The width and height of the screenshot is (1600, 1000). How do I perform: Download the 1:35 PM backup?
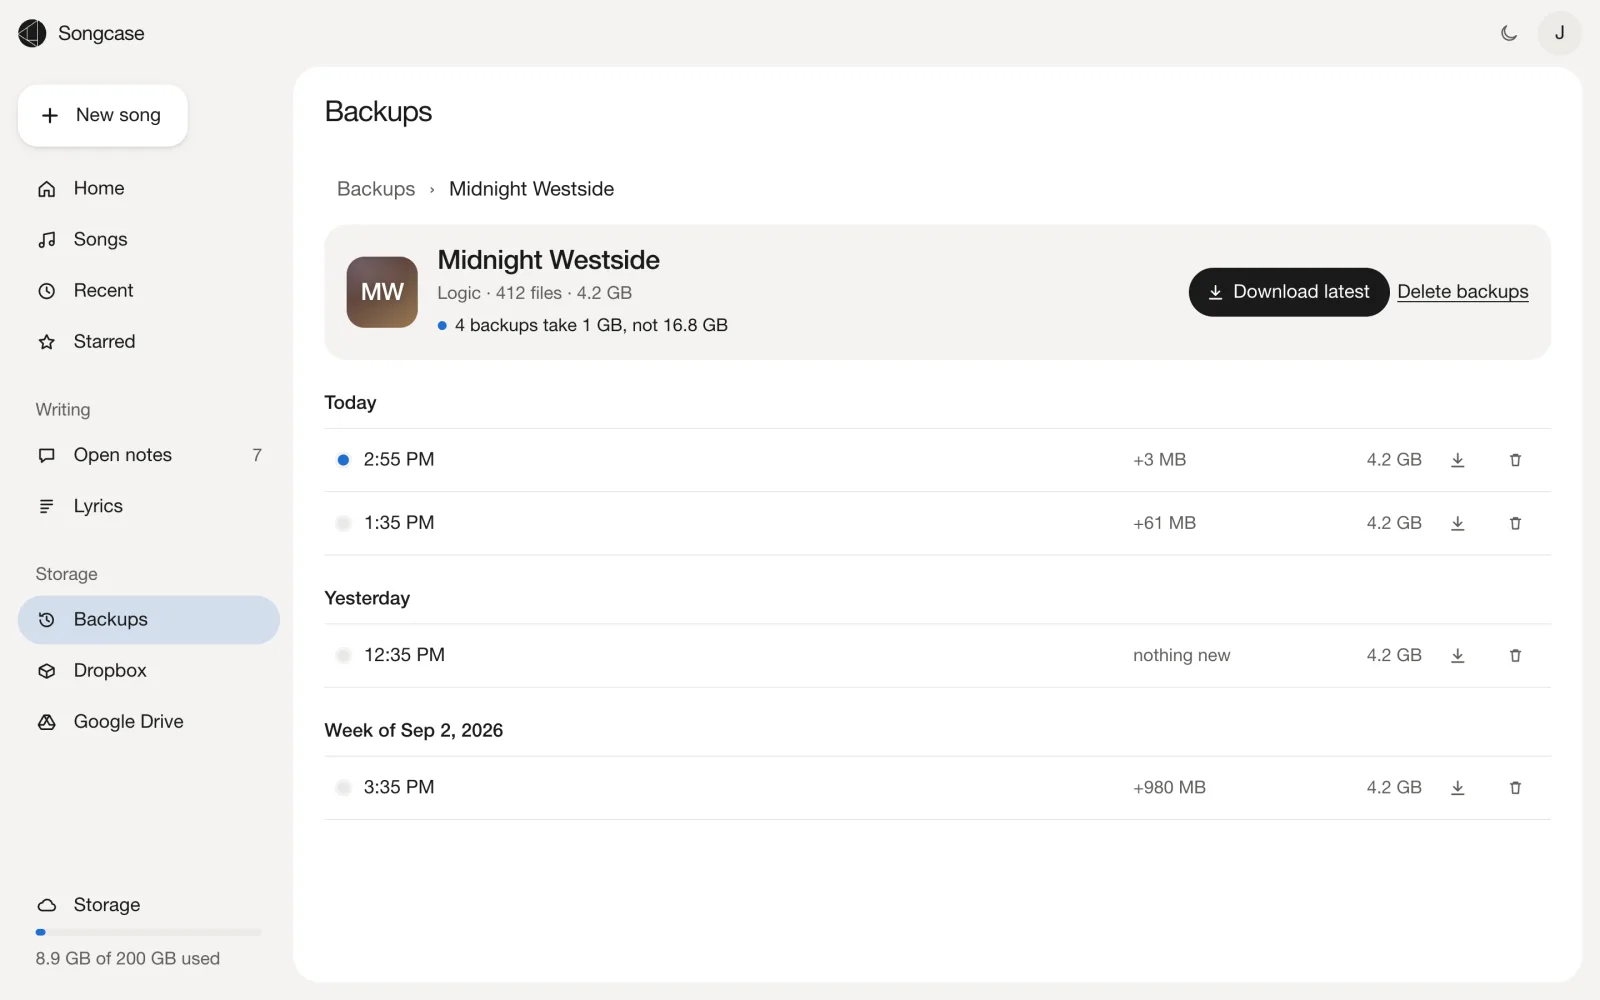1458,523
